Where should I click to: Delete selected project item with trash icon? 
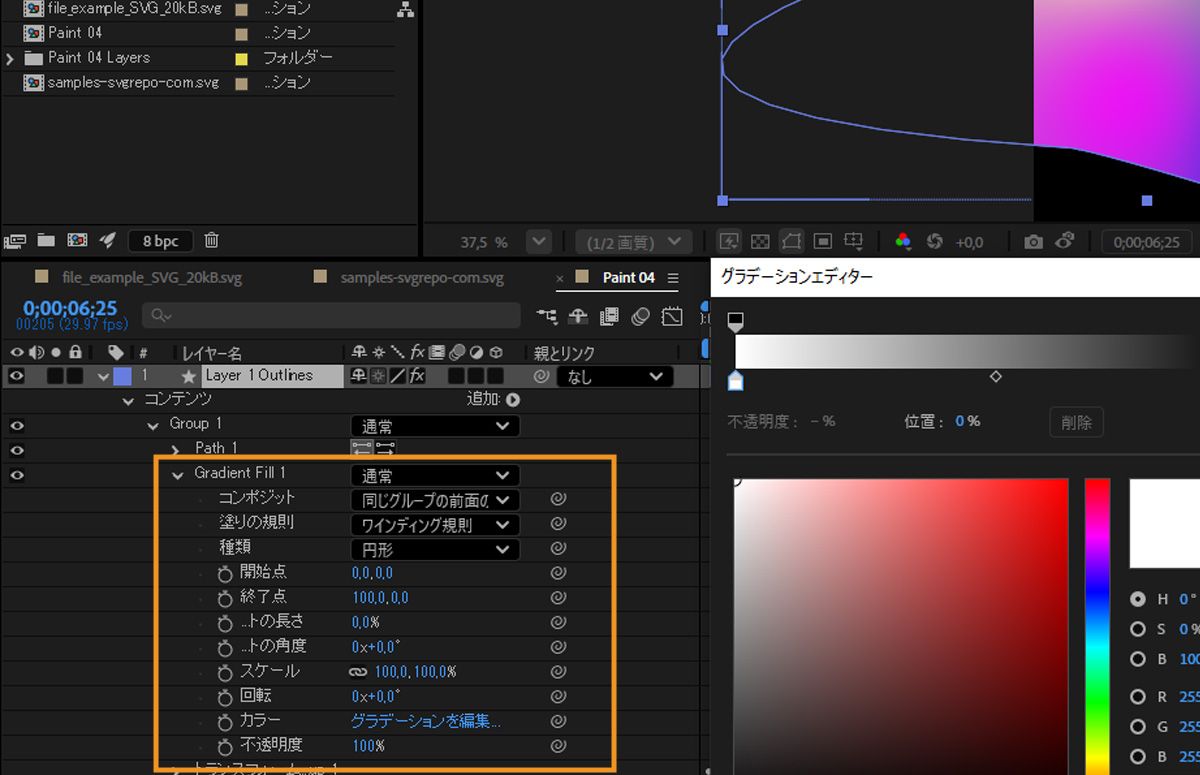tap(211, 240)
